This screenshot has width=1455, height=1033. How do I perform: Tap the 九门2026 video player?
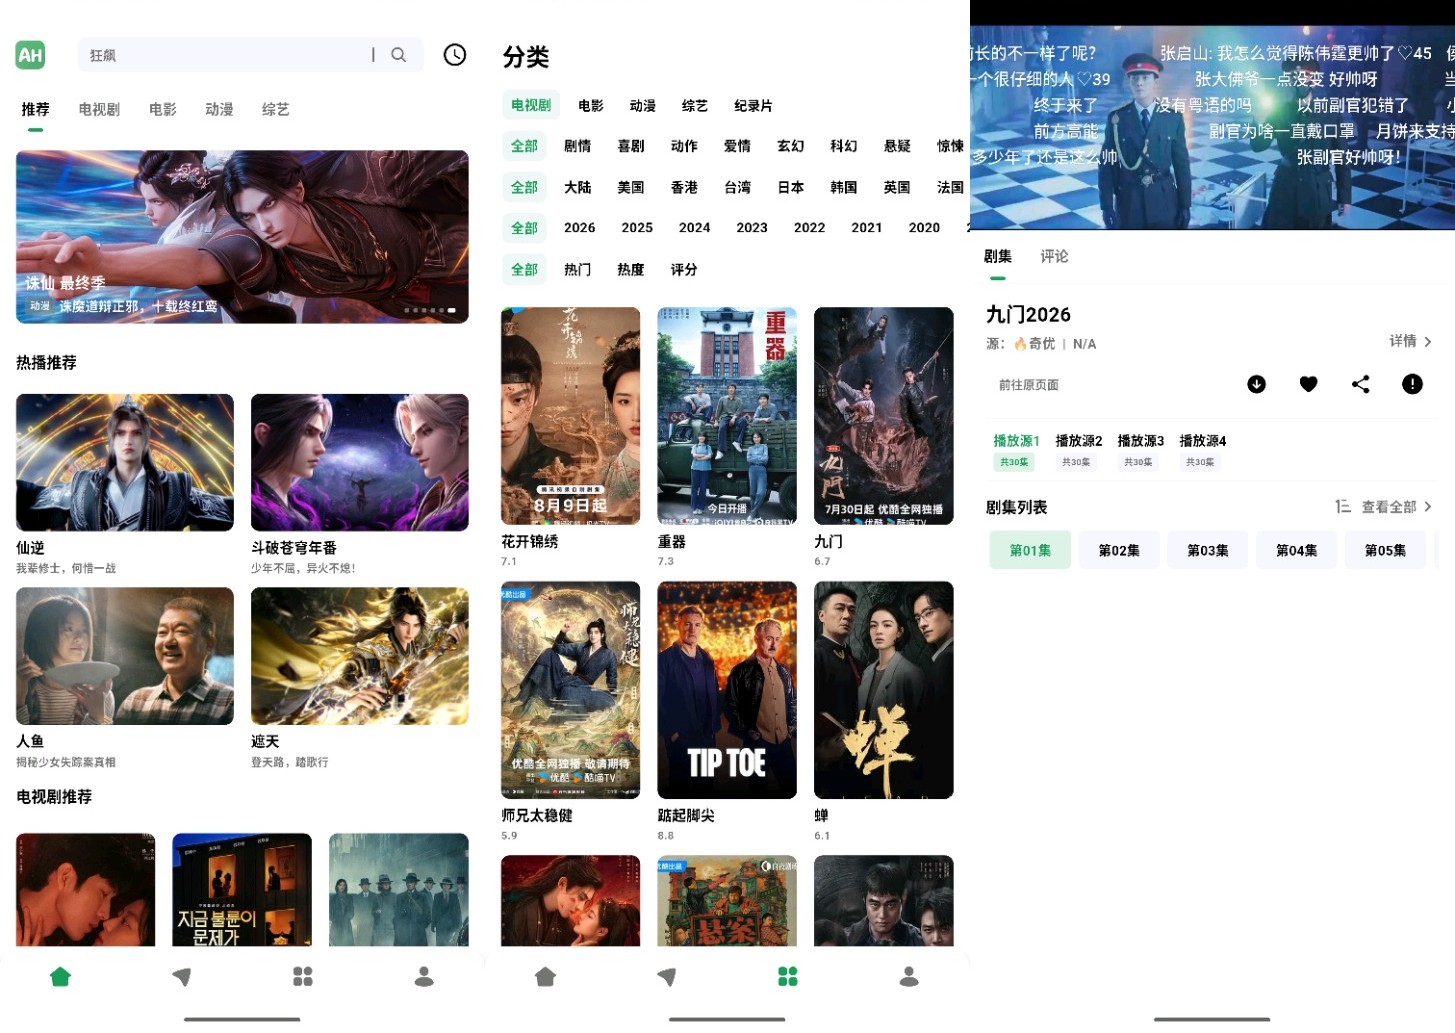1212,127
